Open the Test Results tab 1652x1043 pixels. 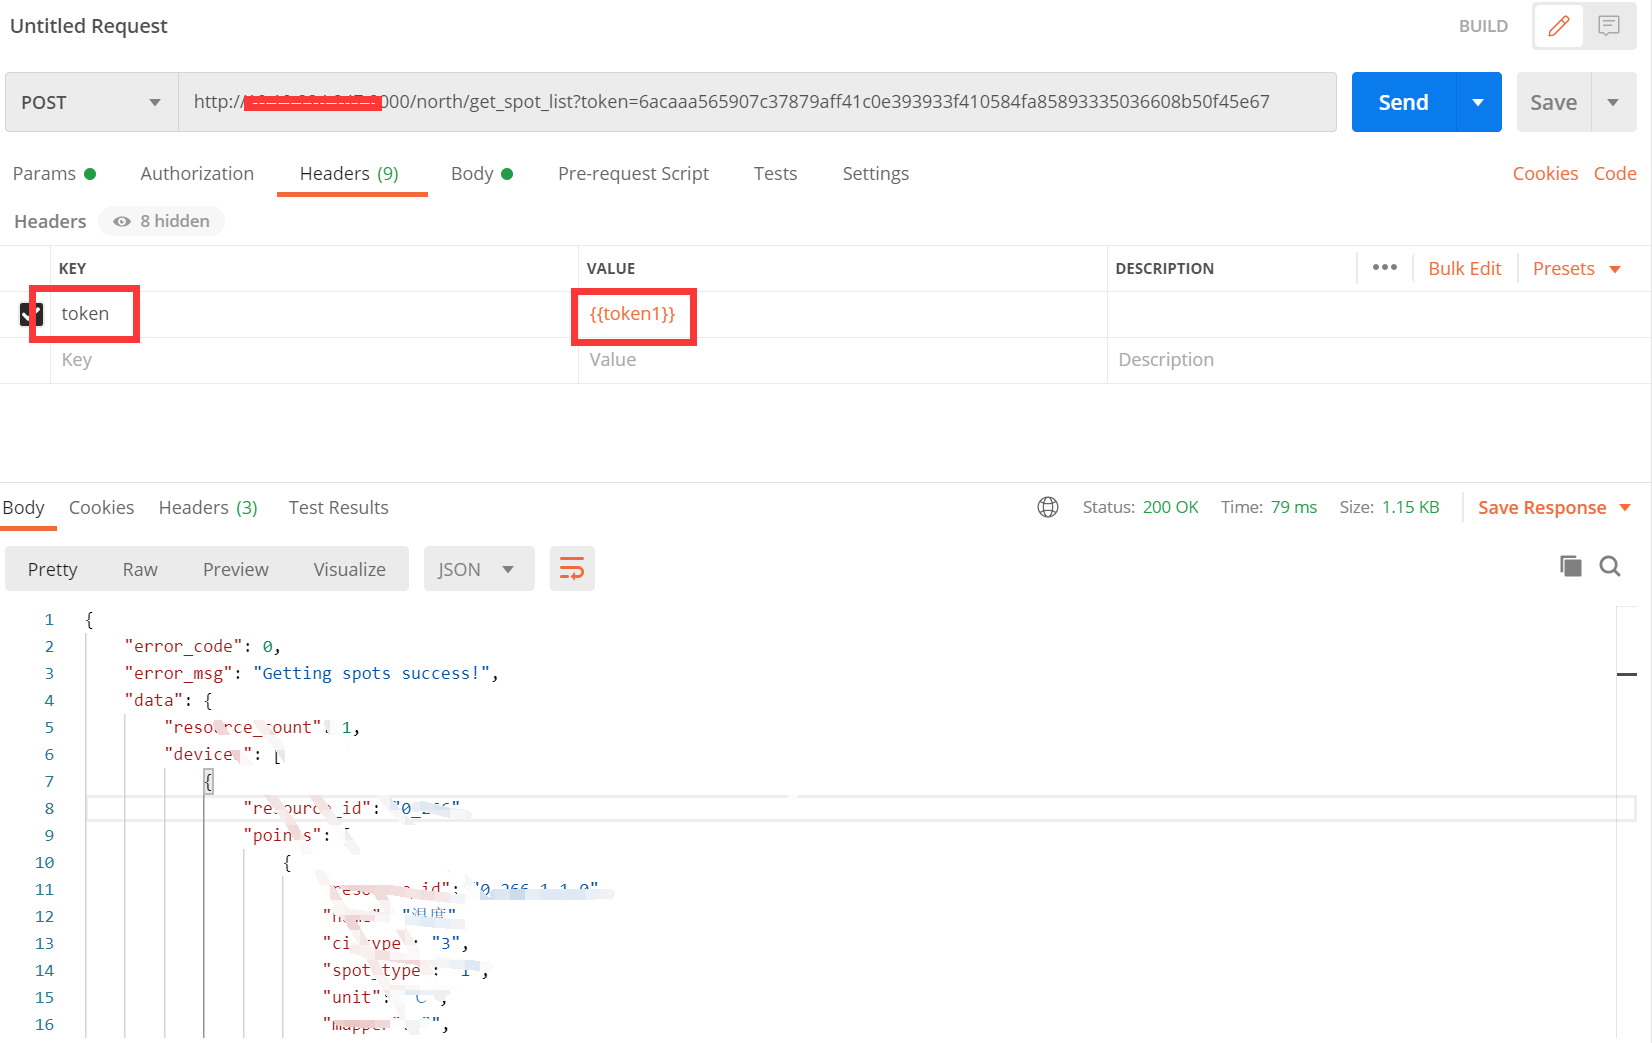pyautogui.click(x=338, y=507)
